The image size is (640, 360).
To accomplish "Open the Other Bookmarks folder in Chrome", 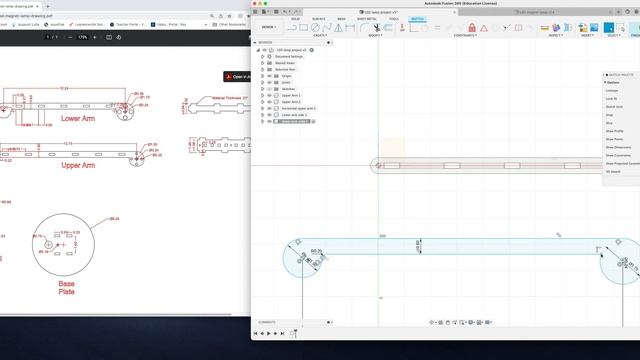I will pos(229,24).
